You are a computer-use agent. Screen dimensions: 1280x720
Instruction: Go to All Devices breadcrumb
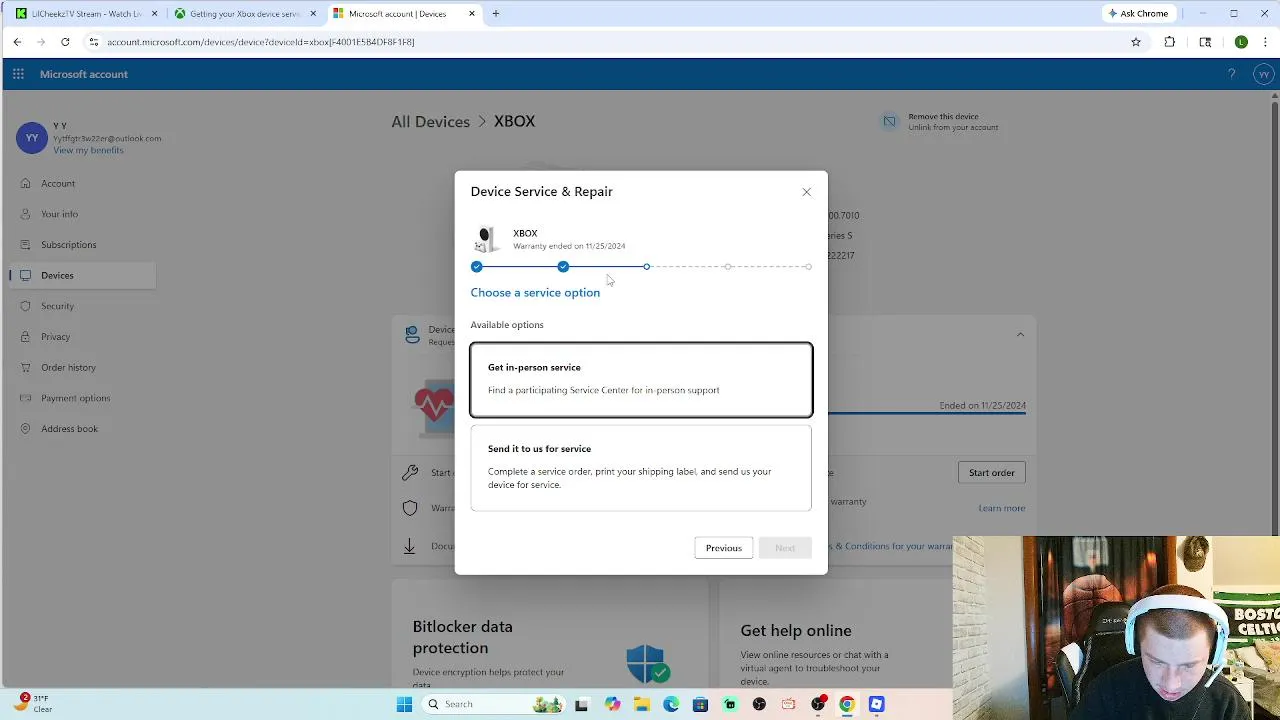click(x=430, y=121)
